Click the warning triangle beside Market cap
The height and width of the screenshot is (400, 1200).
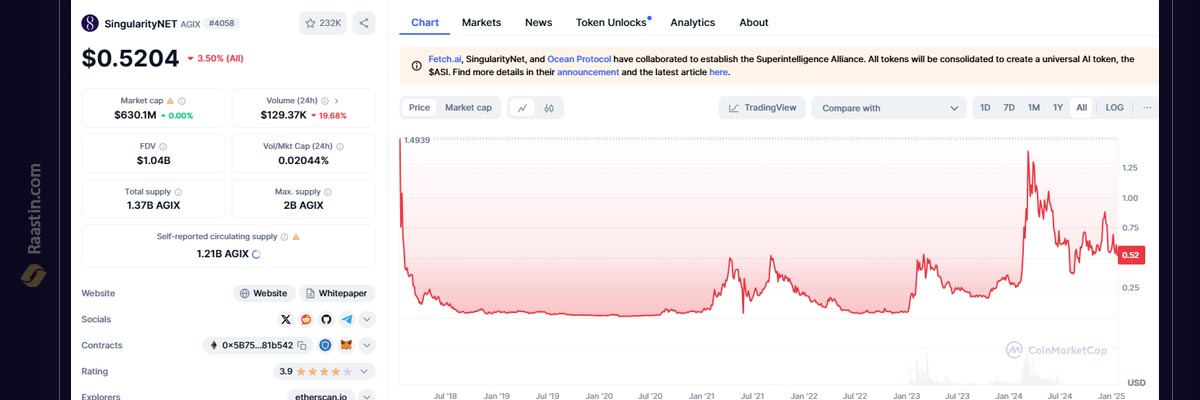170,101
